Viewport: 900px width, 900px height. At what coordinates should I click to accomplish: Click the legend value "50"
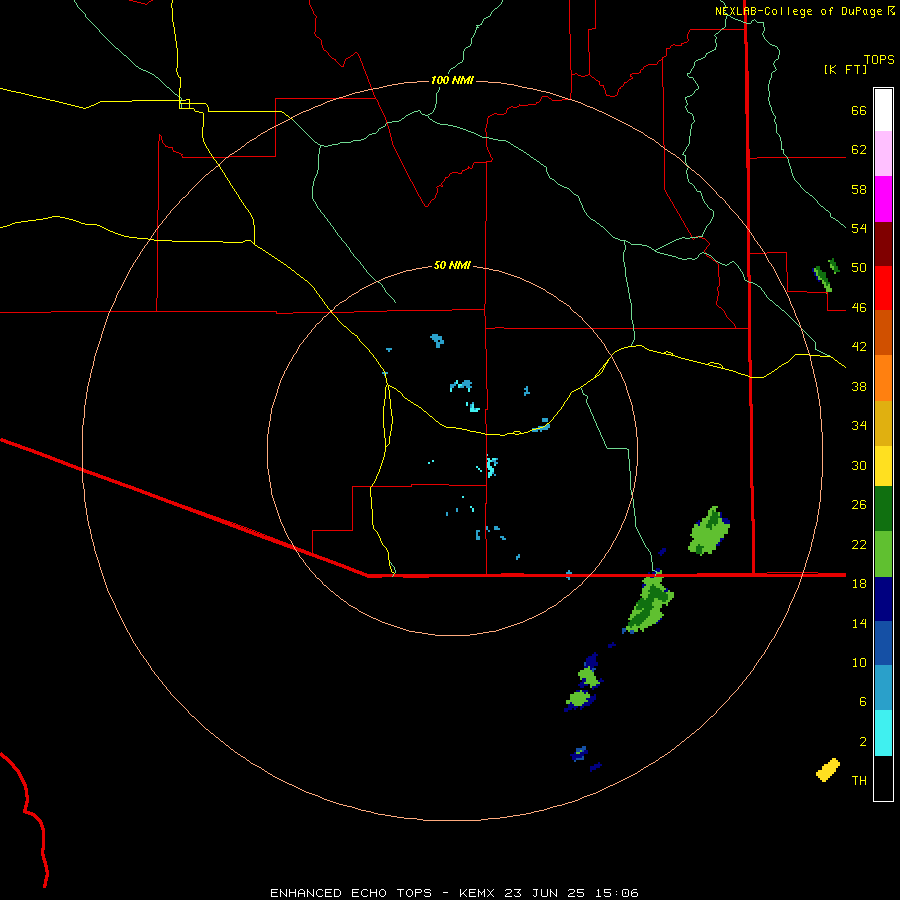pos(859,268)
